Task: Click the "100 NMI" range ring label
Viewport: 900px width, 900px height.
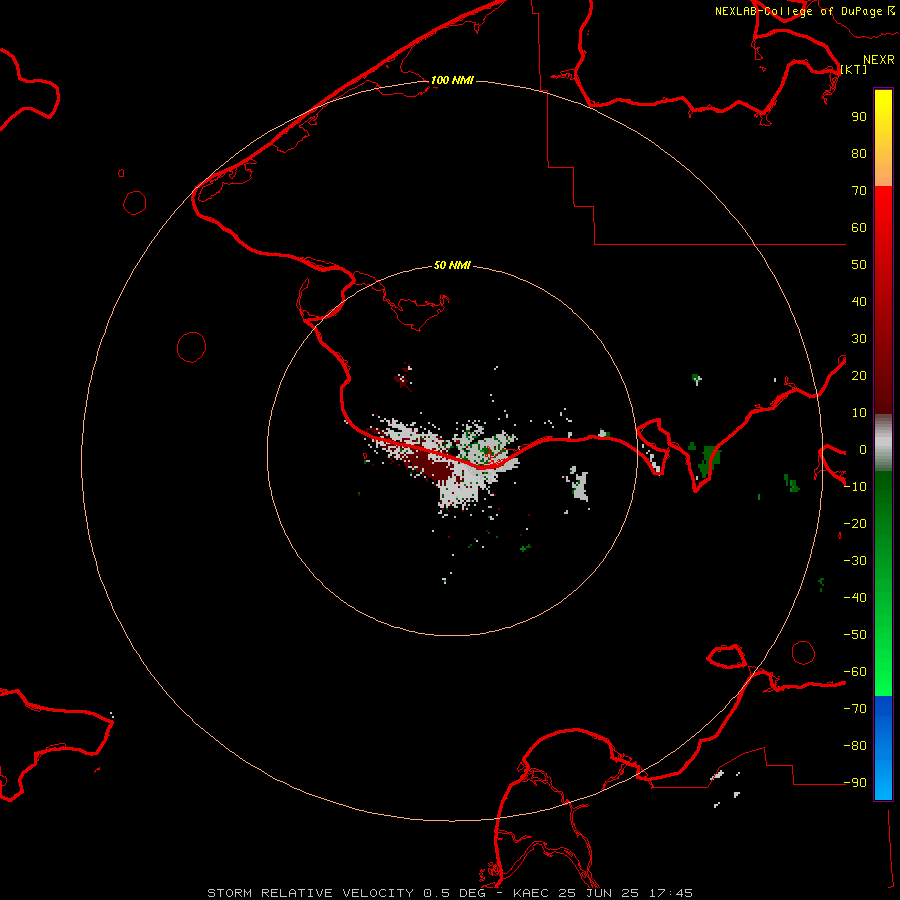Action: [x=452, y=80]
